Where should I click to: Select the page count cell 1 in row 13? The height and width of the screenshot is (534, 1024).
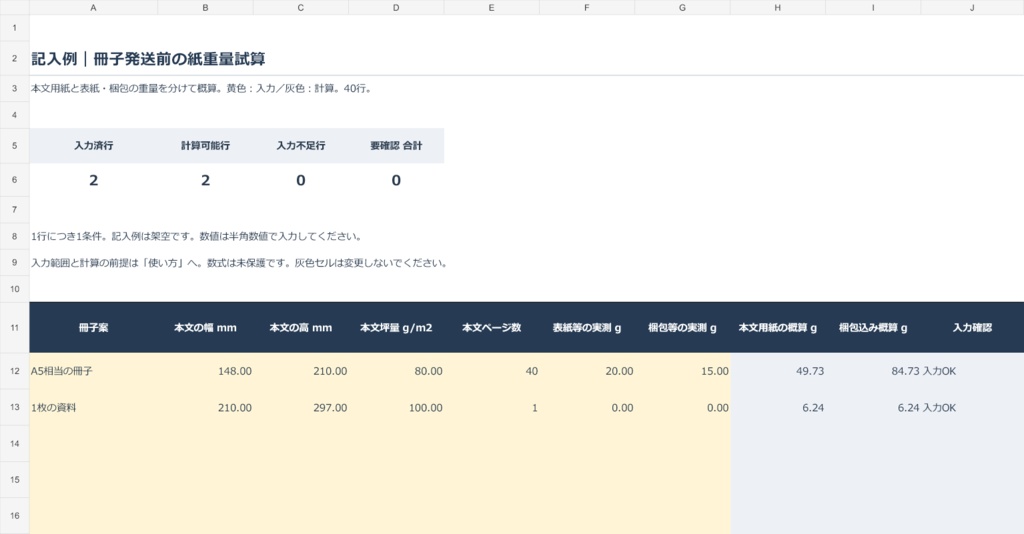tap(491, 407)
